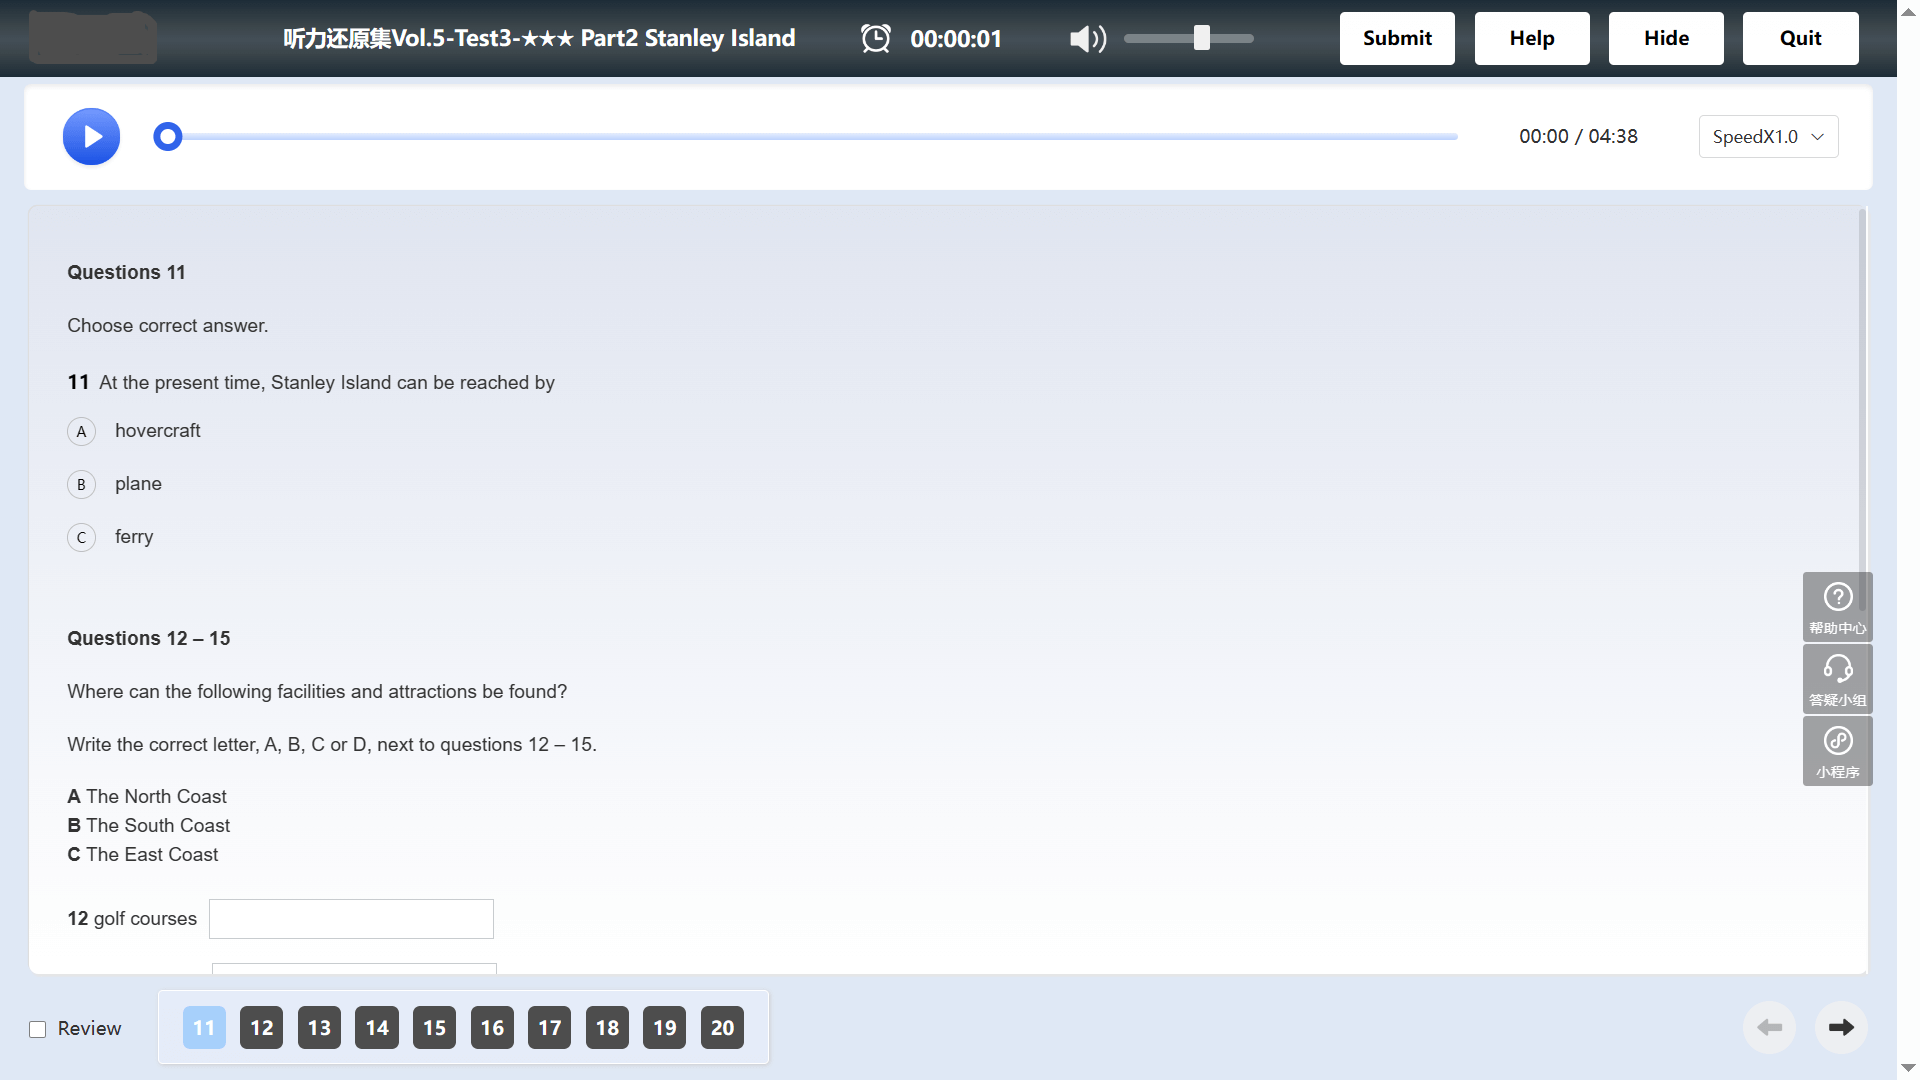Screen dimensions: 1920x1080
Task: Jump to question 16
Action: (492, 1027)
